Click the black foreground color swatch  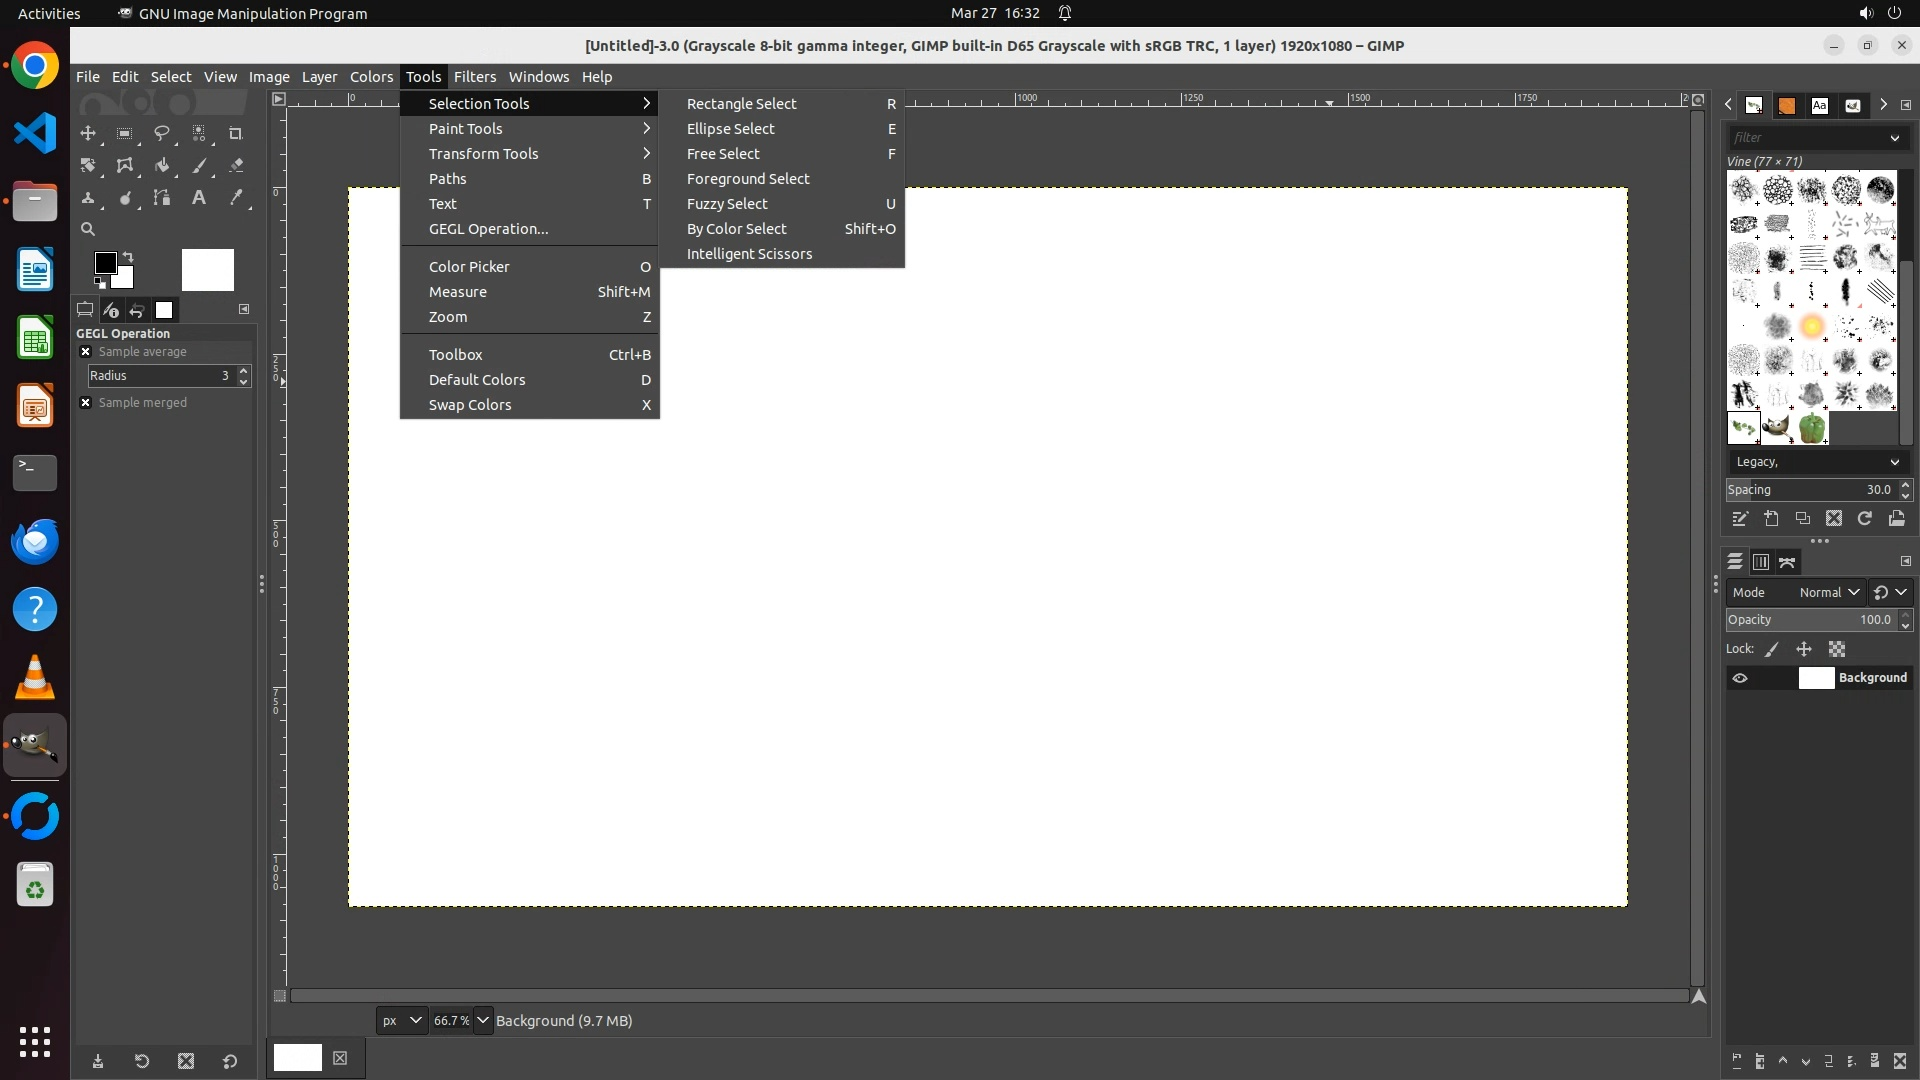click(x=104, y=262)
